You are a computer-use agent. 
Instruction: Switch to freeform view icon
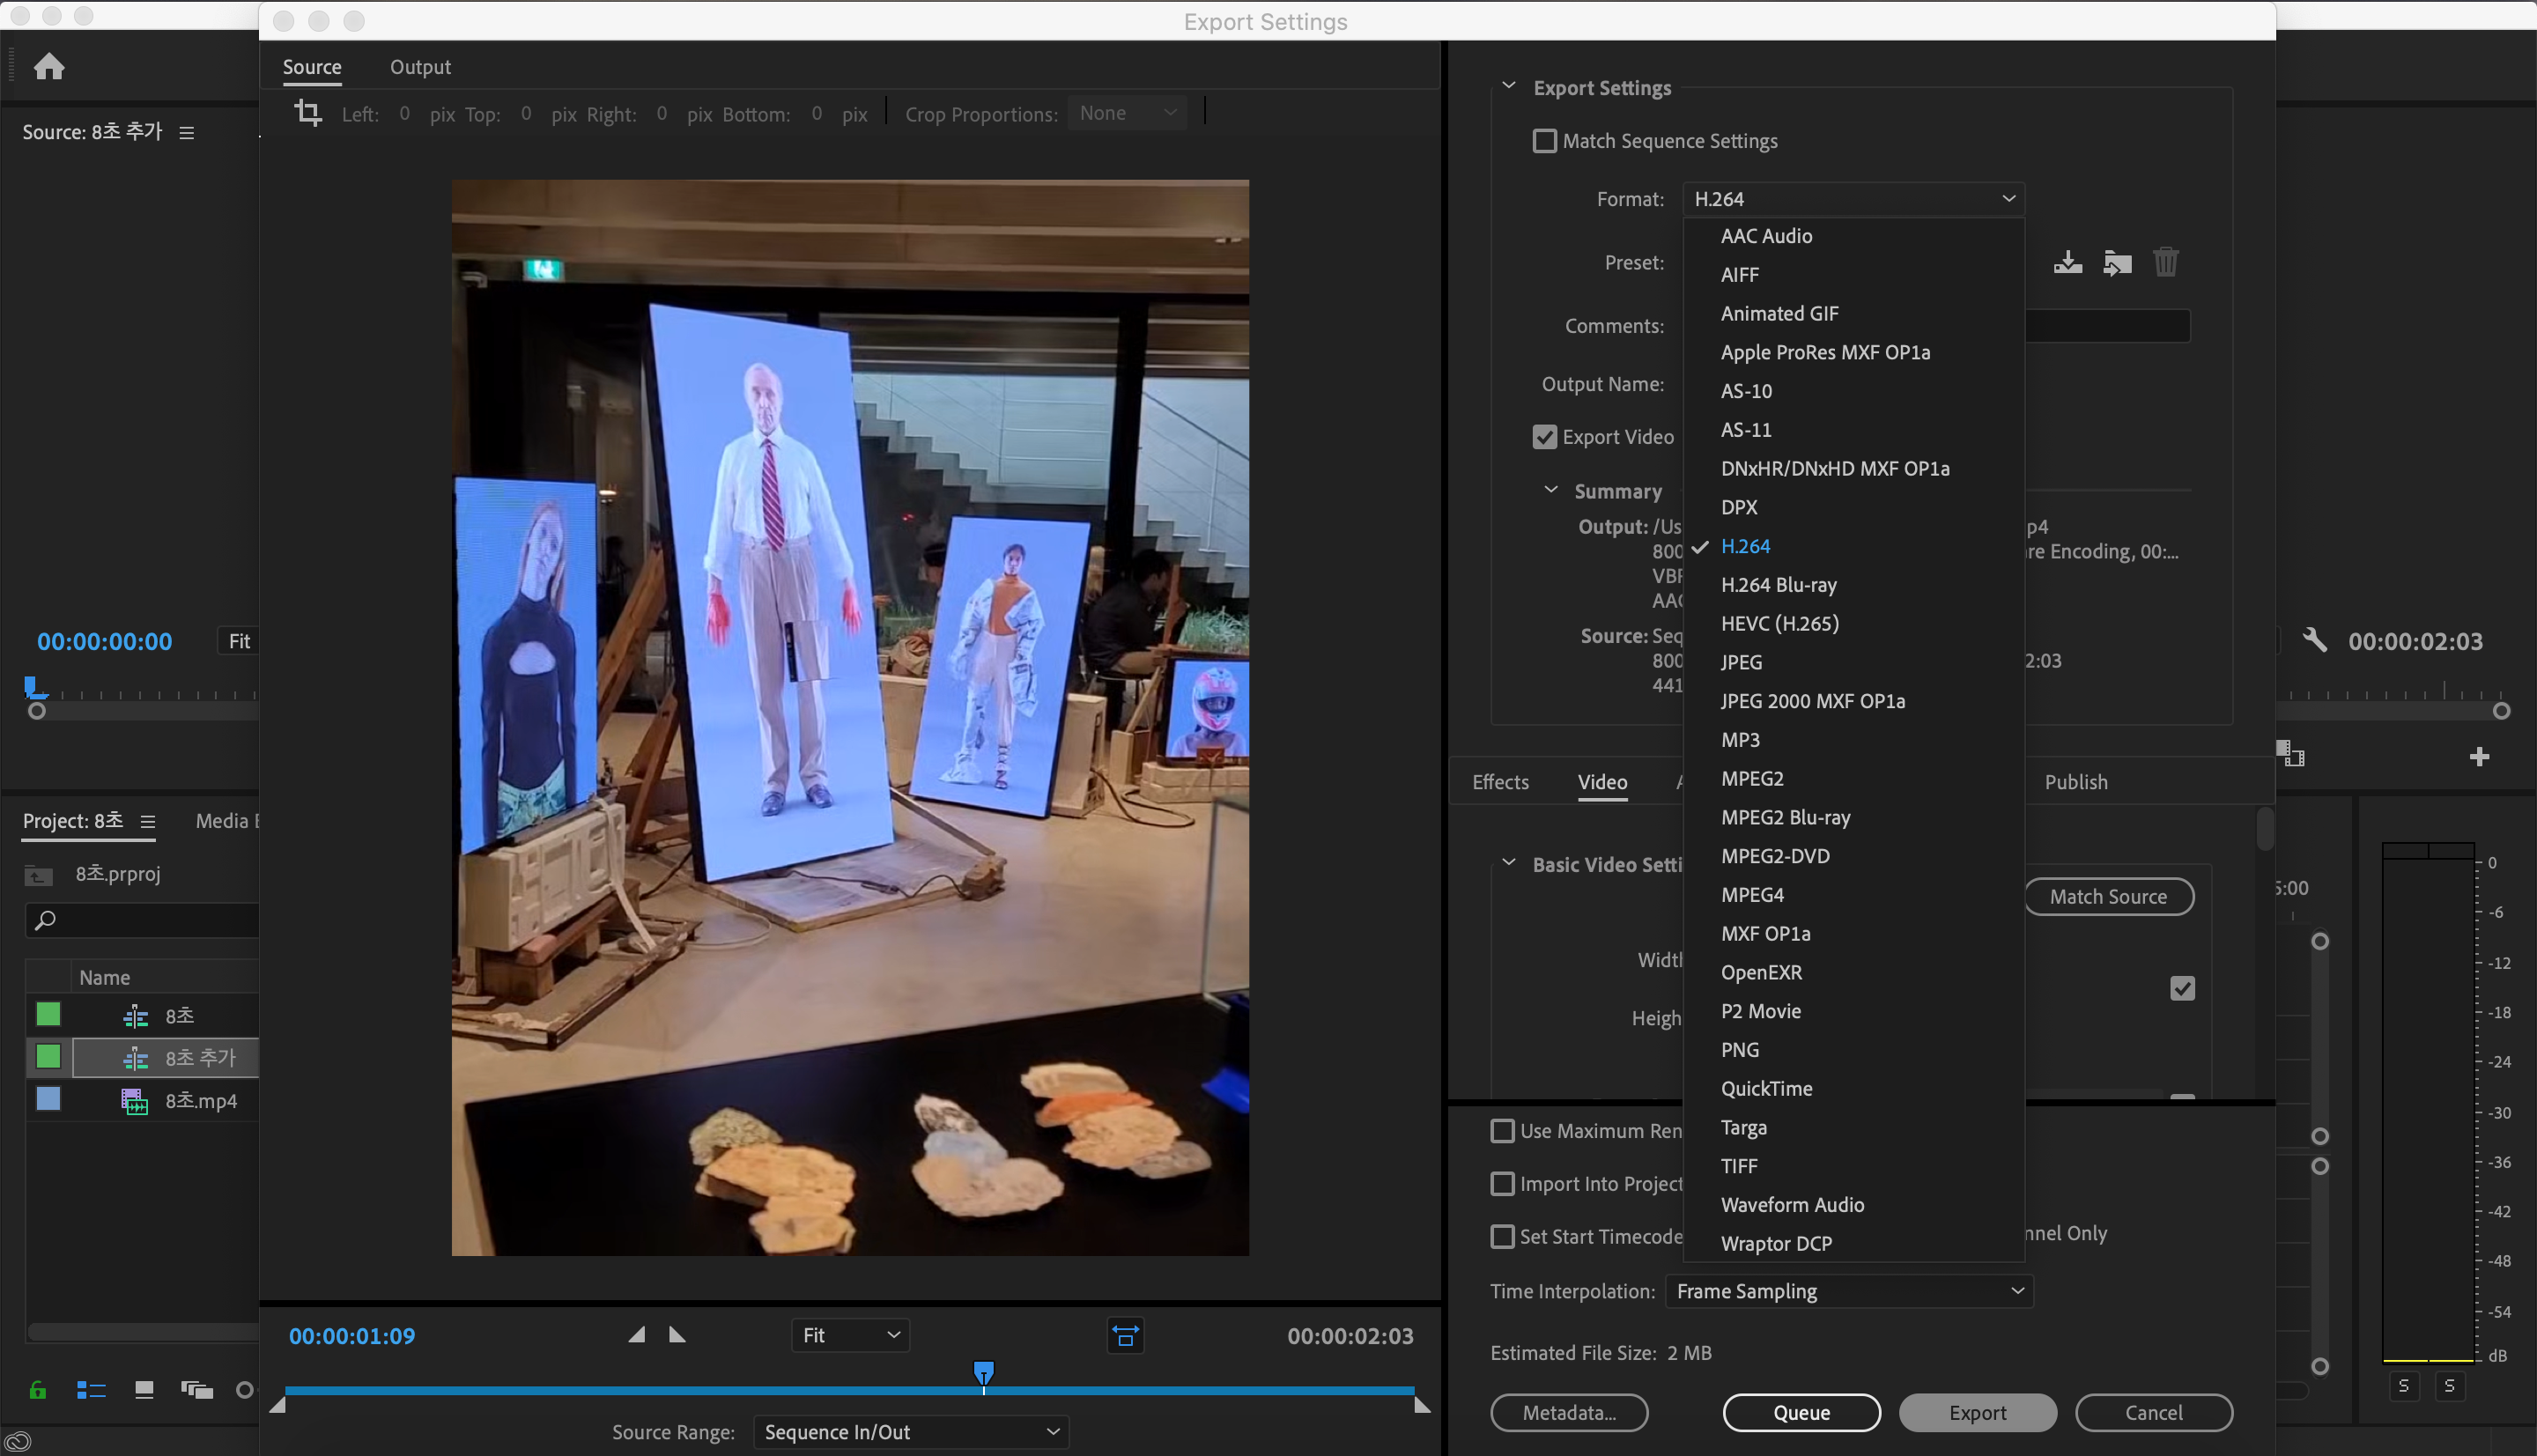click(x=196, y=1389)
